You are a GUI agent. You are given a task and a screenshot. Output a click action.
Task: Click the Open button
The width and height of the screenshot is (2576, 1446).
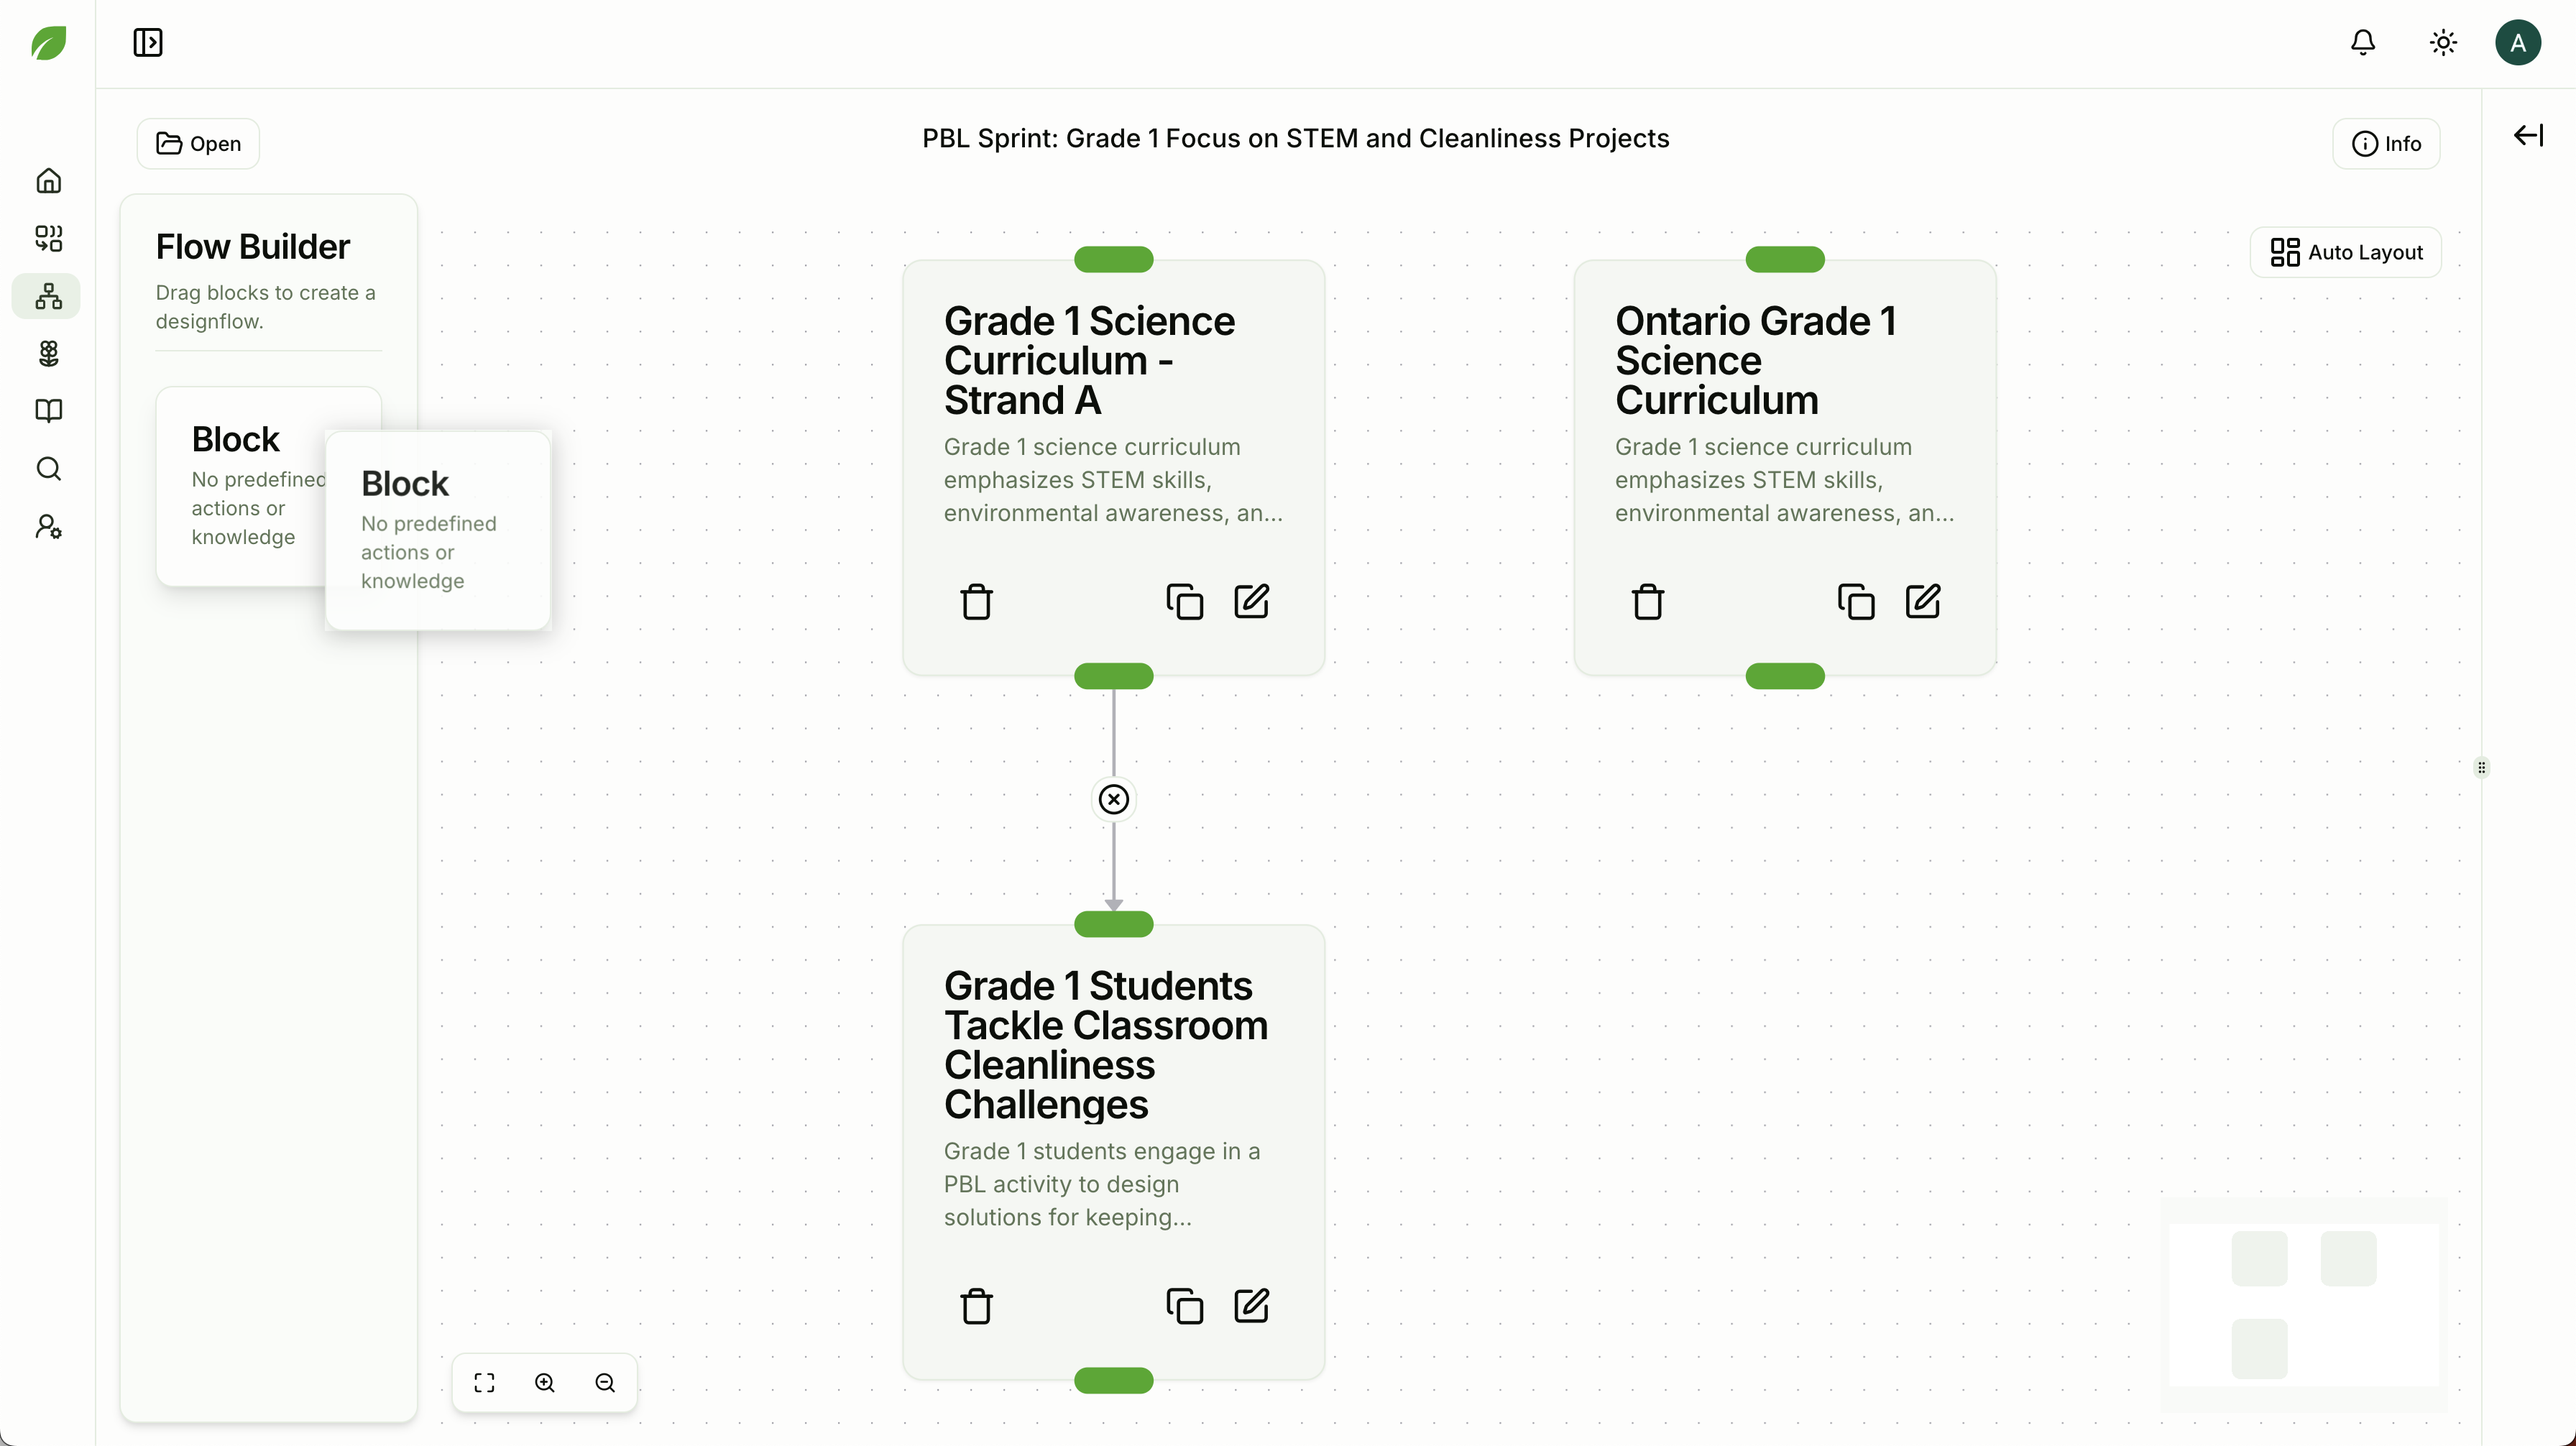[198, 143]
